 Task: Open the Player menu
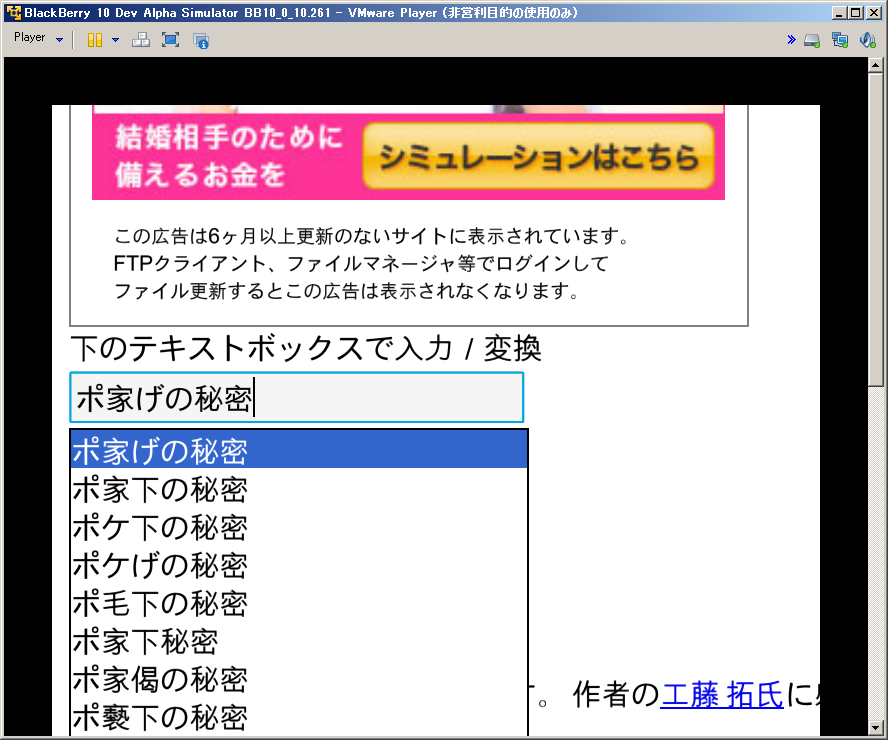(37, 39)
